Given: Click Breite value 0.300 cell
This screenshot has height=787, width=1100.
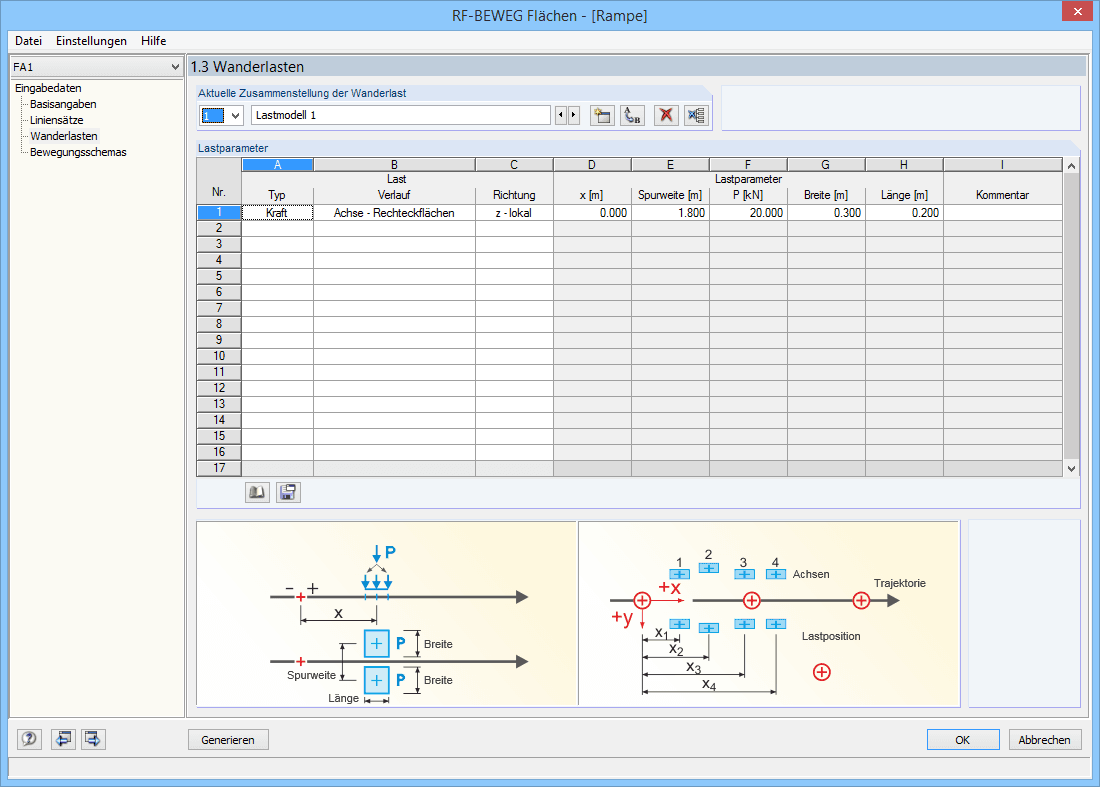Looking at the screenshot, I should coord(826,213).
